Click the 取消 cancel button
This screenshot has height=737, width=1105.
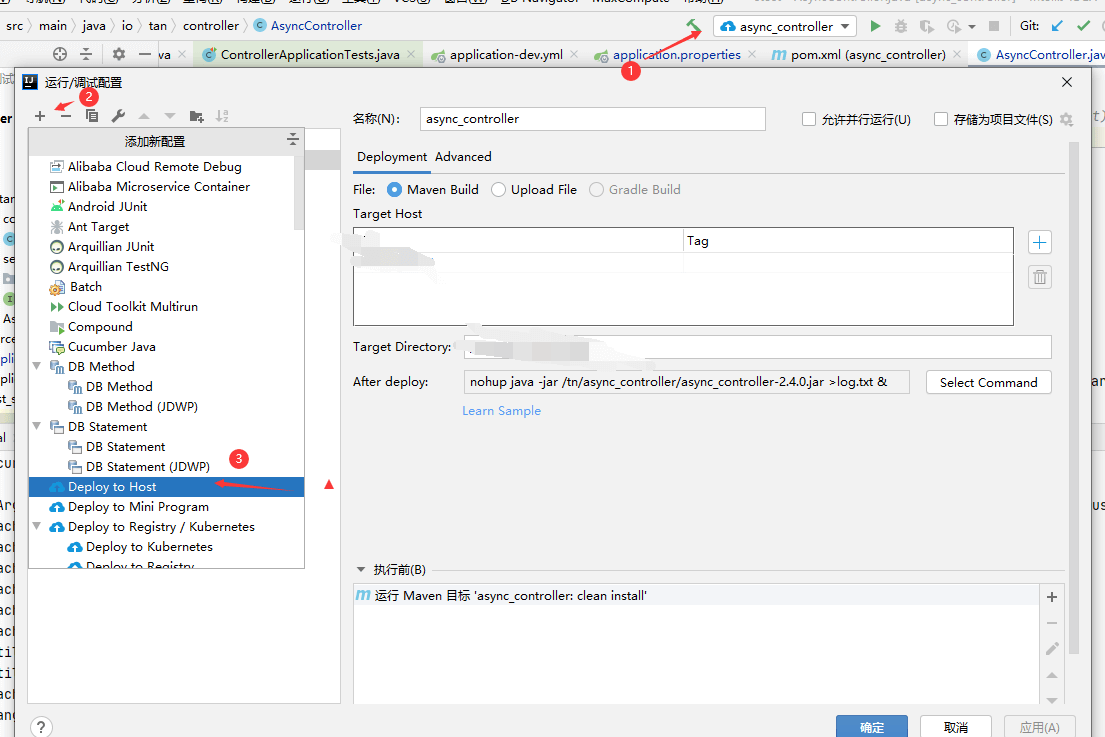(x=956, y=726)
